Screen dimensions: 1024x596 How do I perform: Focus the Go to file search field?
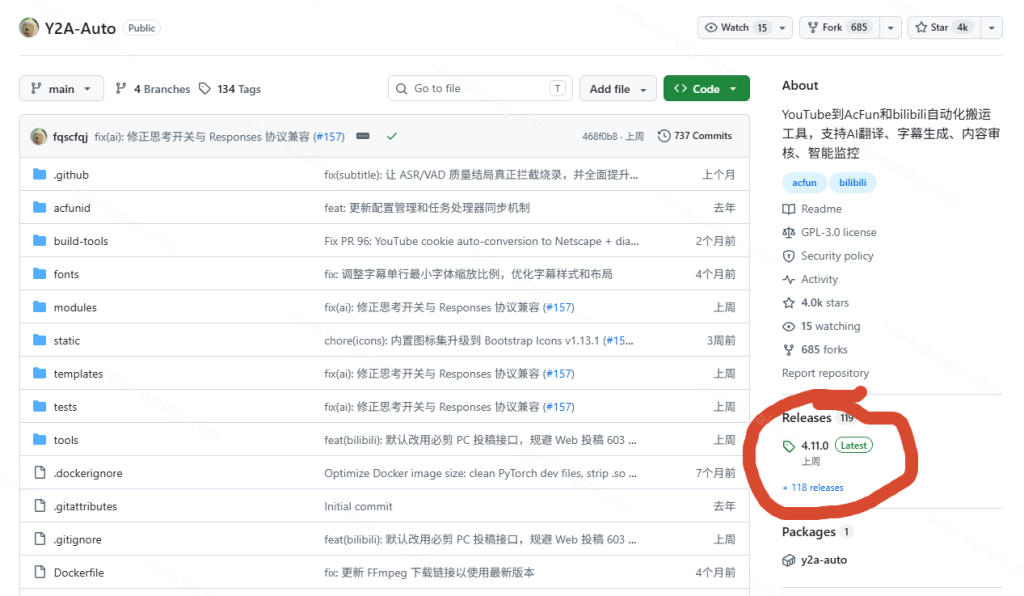coord(480,88)
